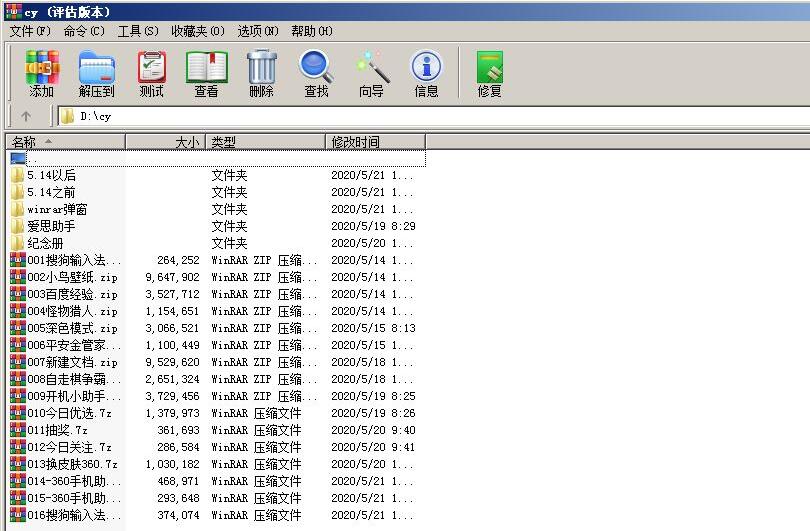Viewport: 810px width, 531px height.
Task: Sort by Modified time (修改时间) header
Action: pyautogui.click(x=376, y=142)
